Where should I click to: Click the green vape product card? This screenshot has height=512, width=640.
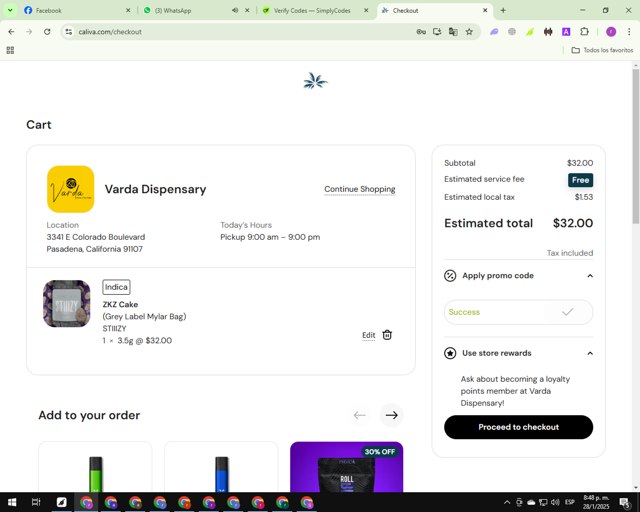point(95,467)
